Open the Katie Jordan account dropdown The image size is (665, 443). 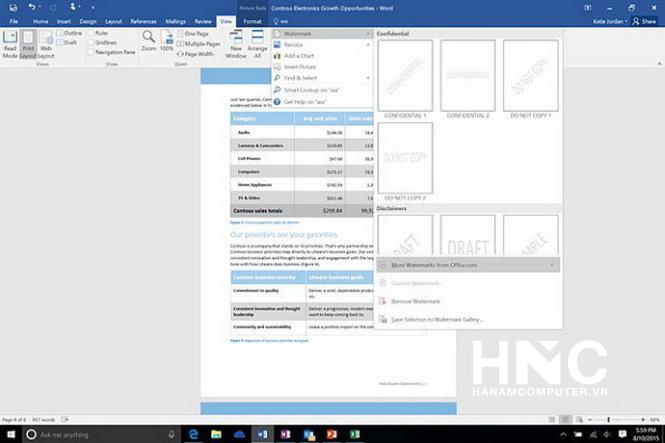(610, 21)
